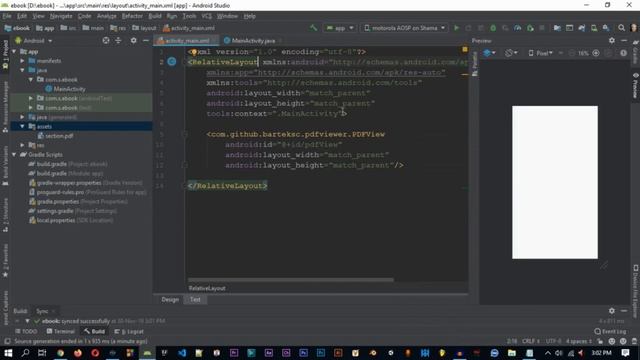Viewport: 640px width, 360px height.
Task: Open Chrome from the taskbar
Action: click(60, 353)
